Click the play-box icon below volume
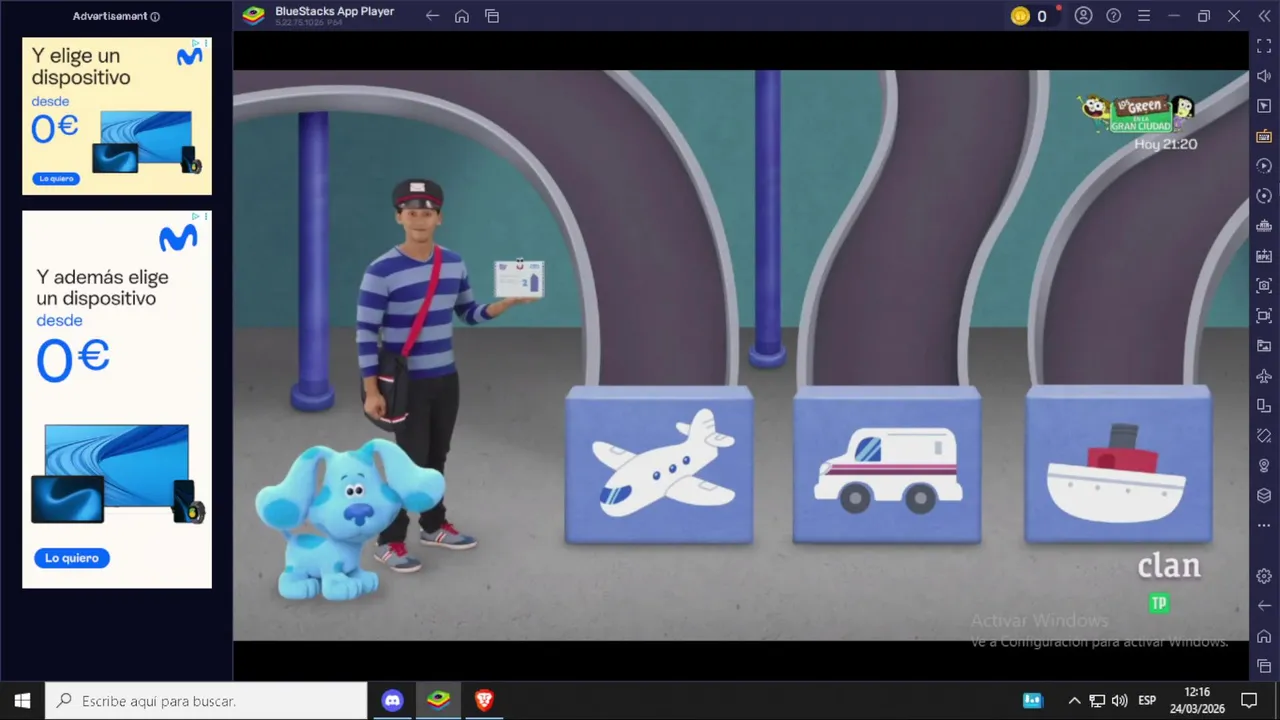 tap(1264, 106)
